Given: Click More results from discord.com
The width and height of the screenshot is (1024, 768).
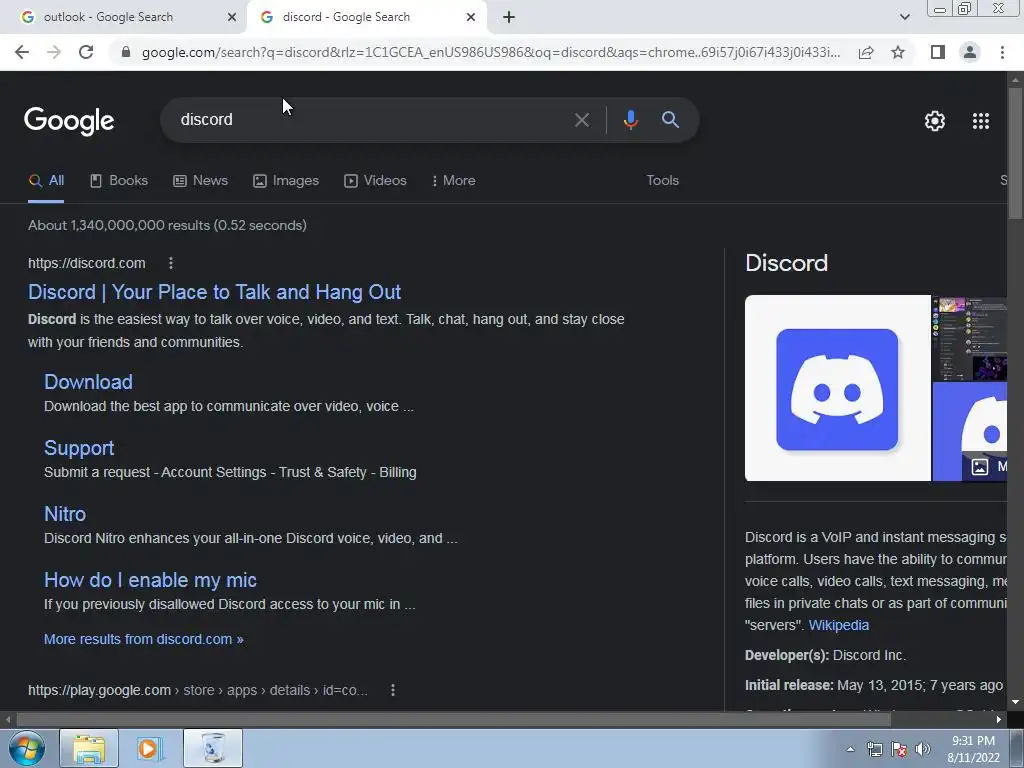Looking at the screenshot, I should point(144,639).
